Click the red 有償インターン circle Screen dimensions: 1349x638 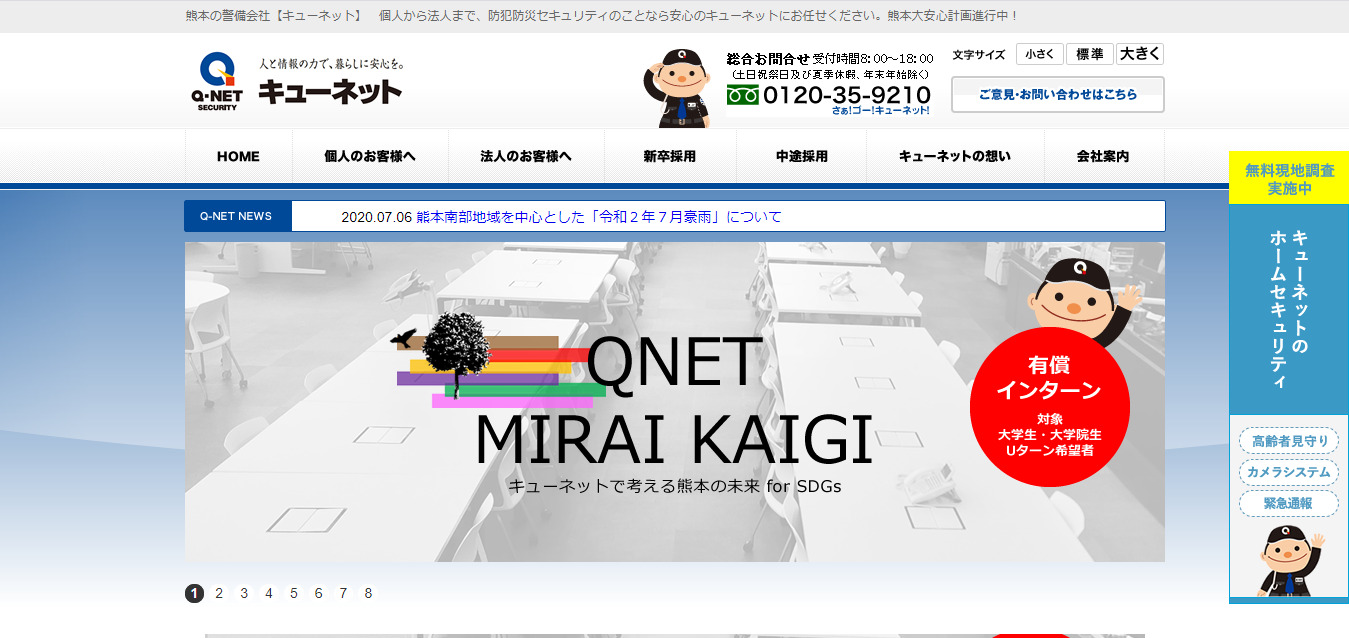click(1049, 407)
